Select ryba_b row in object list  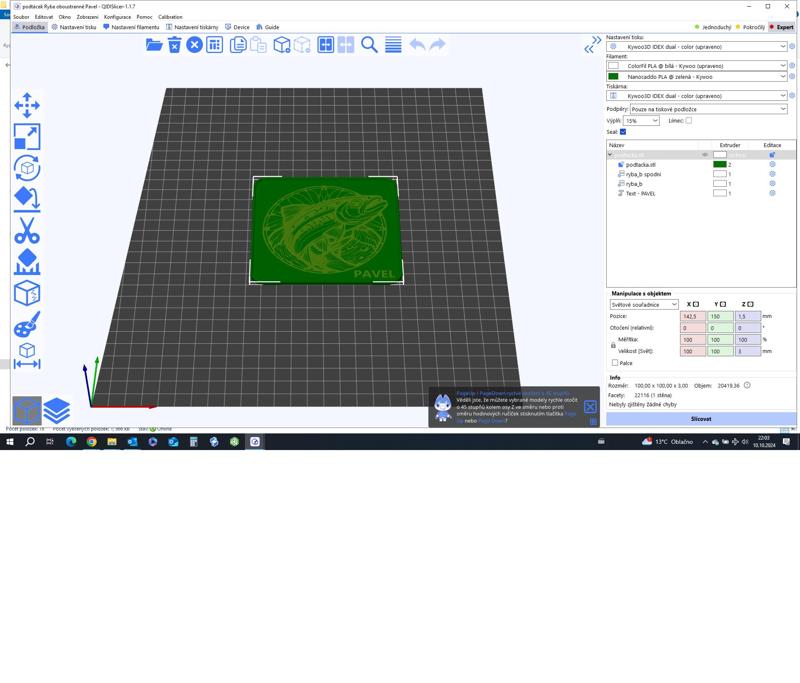coord(701,184)
